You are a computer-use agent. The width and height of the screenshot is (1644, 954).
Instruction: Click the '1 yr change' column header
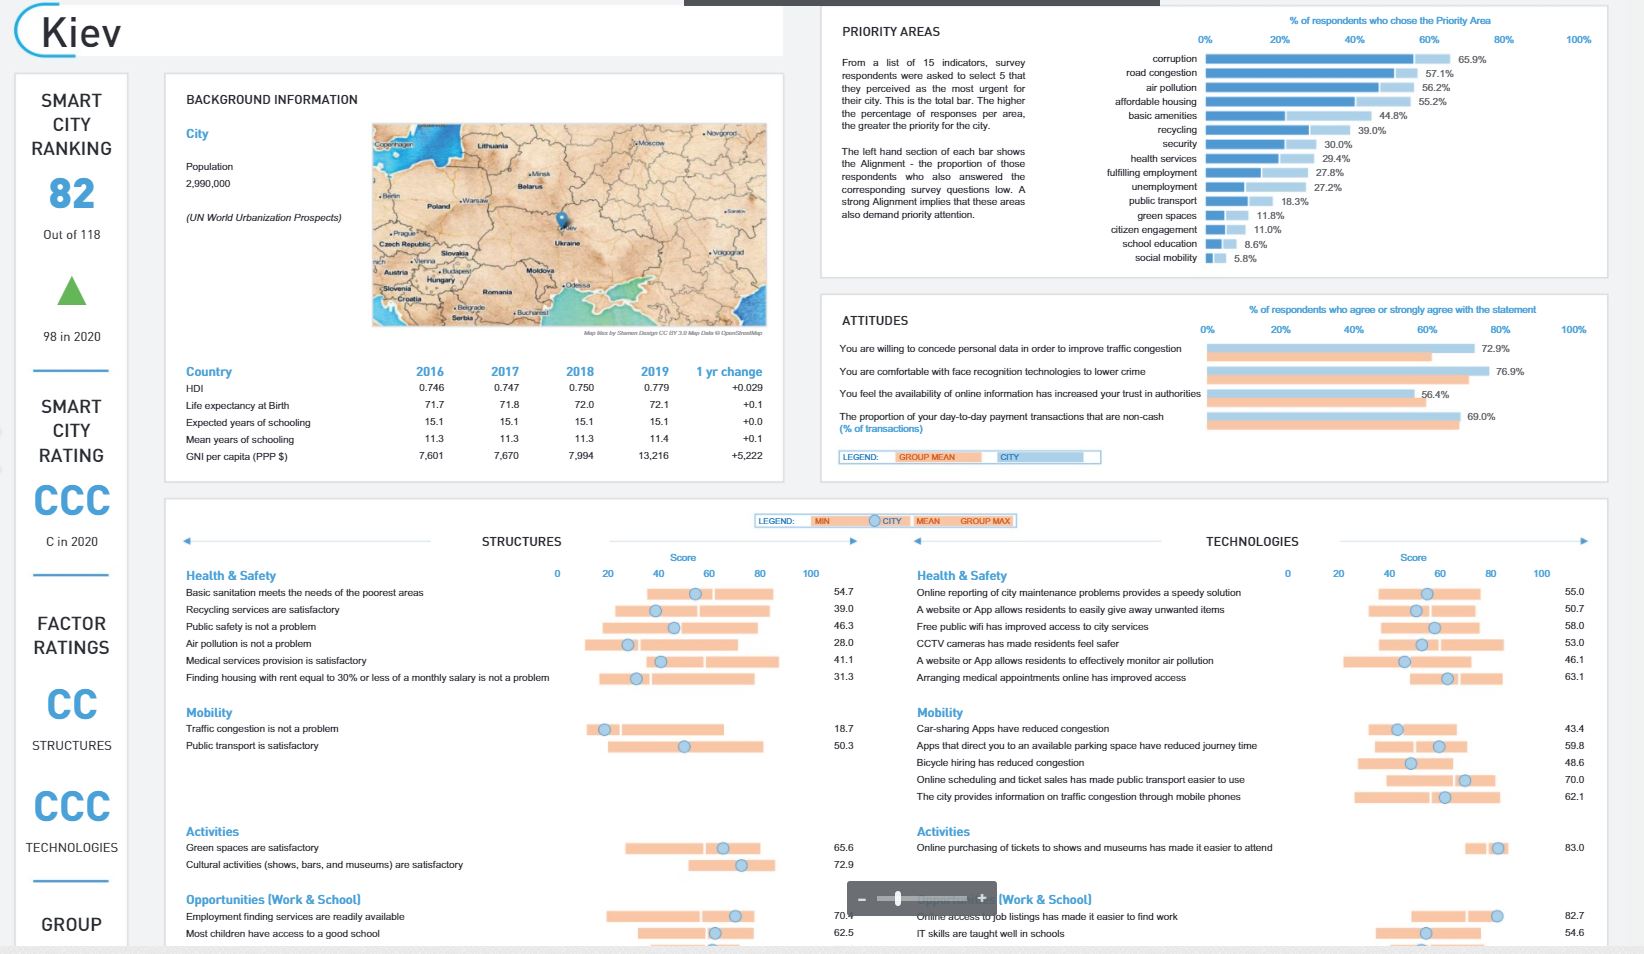pos(729,372)
